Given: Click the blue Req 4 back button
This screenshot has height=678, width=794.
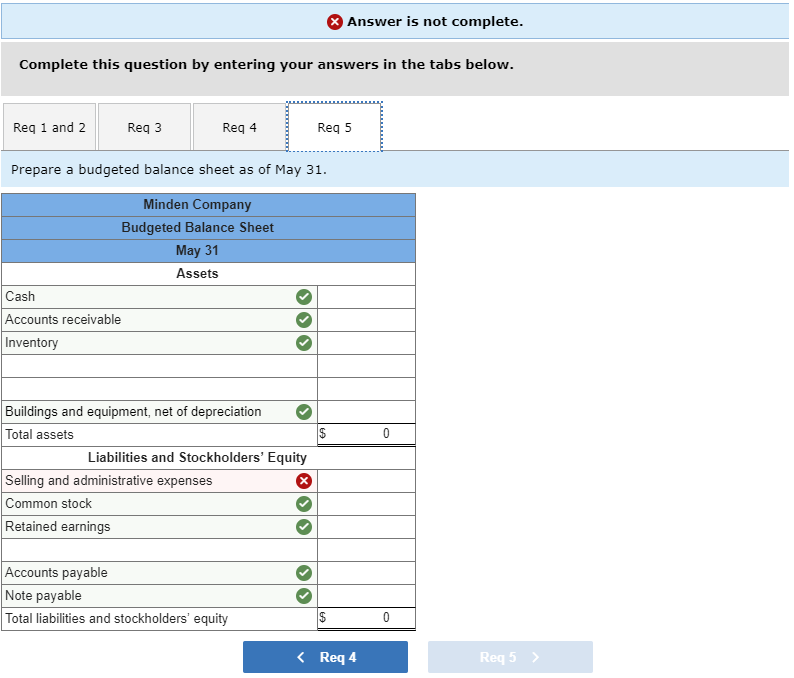Looking at the screenshot, I should tap(325, 657).
